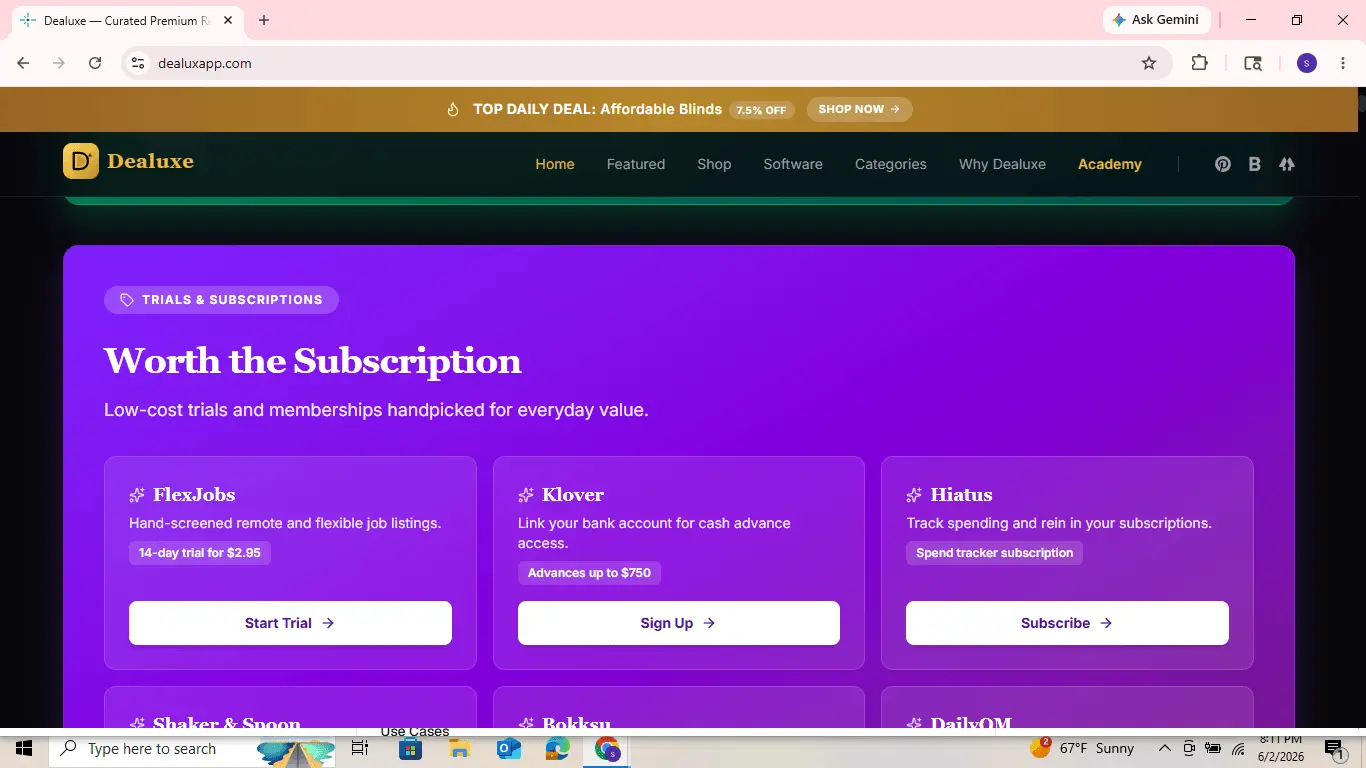Bookmark this page with star icon
Viewport: 1366px width, 768px height.
[1149, 63]
